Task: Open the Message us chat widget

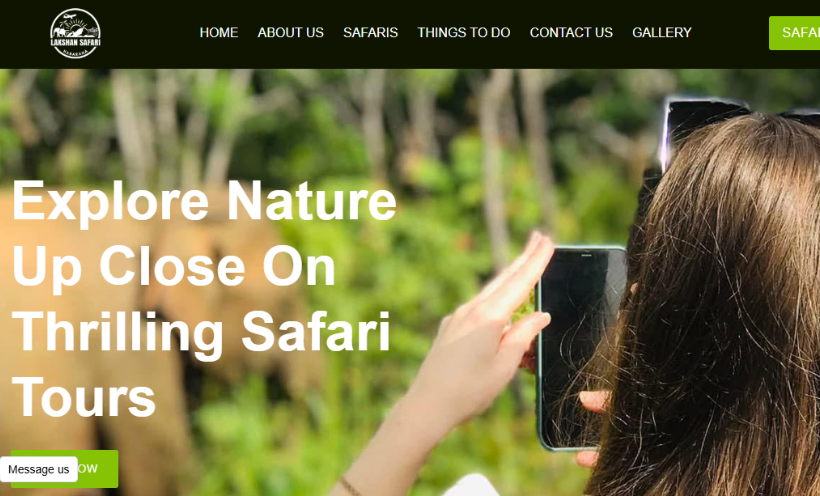Action: 39,469
